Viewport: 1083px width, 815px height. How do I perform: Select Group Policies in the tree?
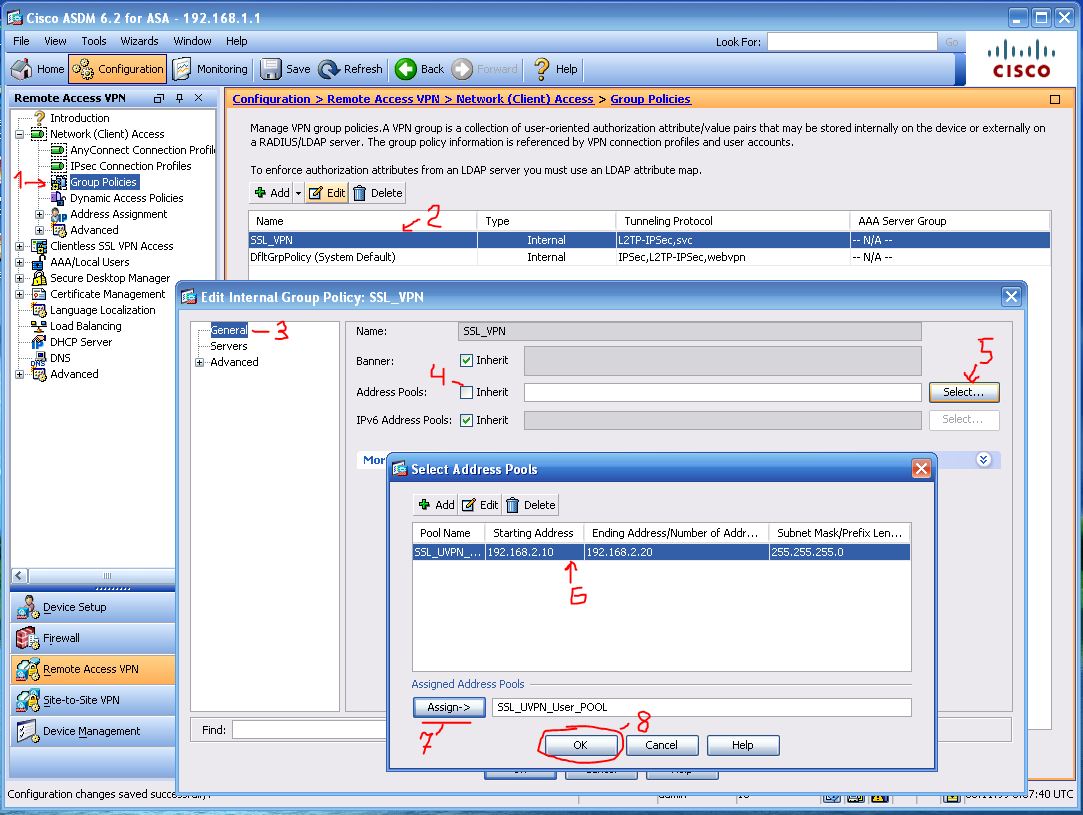coord(104,182)
